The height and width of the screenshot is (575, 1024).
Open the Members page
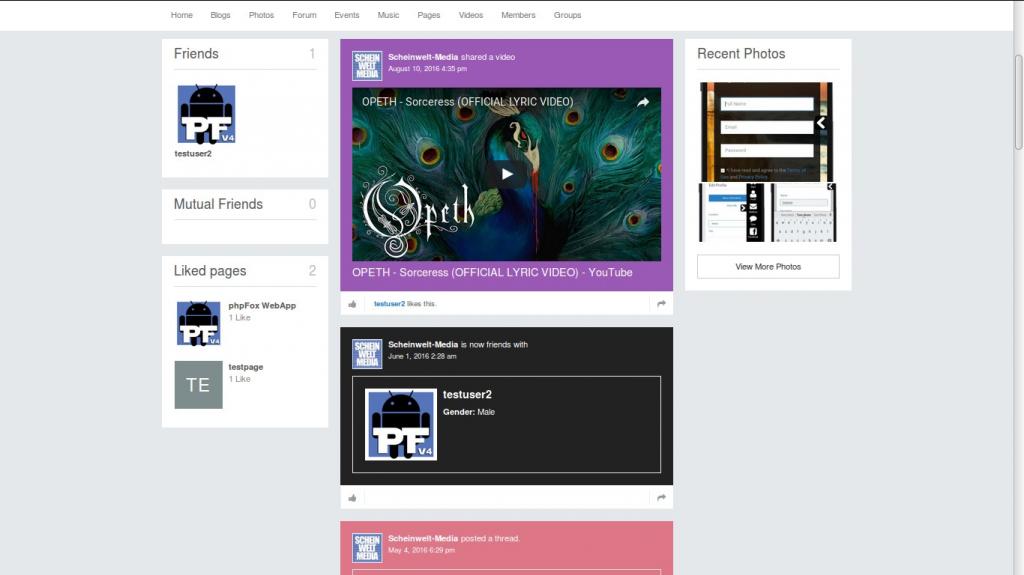tap(518, 15)
